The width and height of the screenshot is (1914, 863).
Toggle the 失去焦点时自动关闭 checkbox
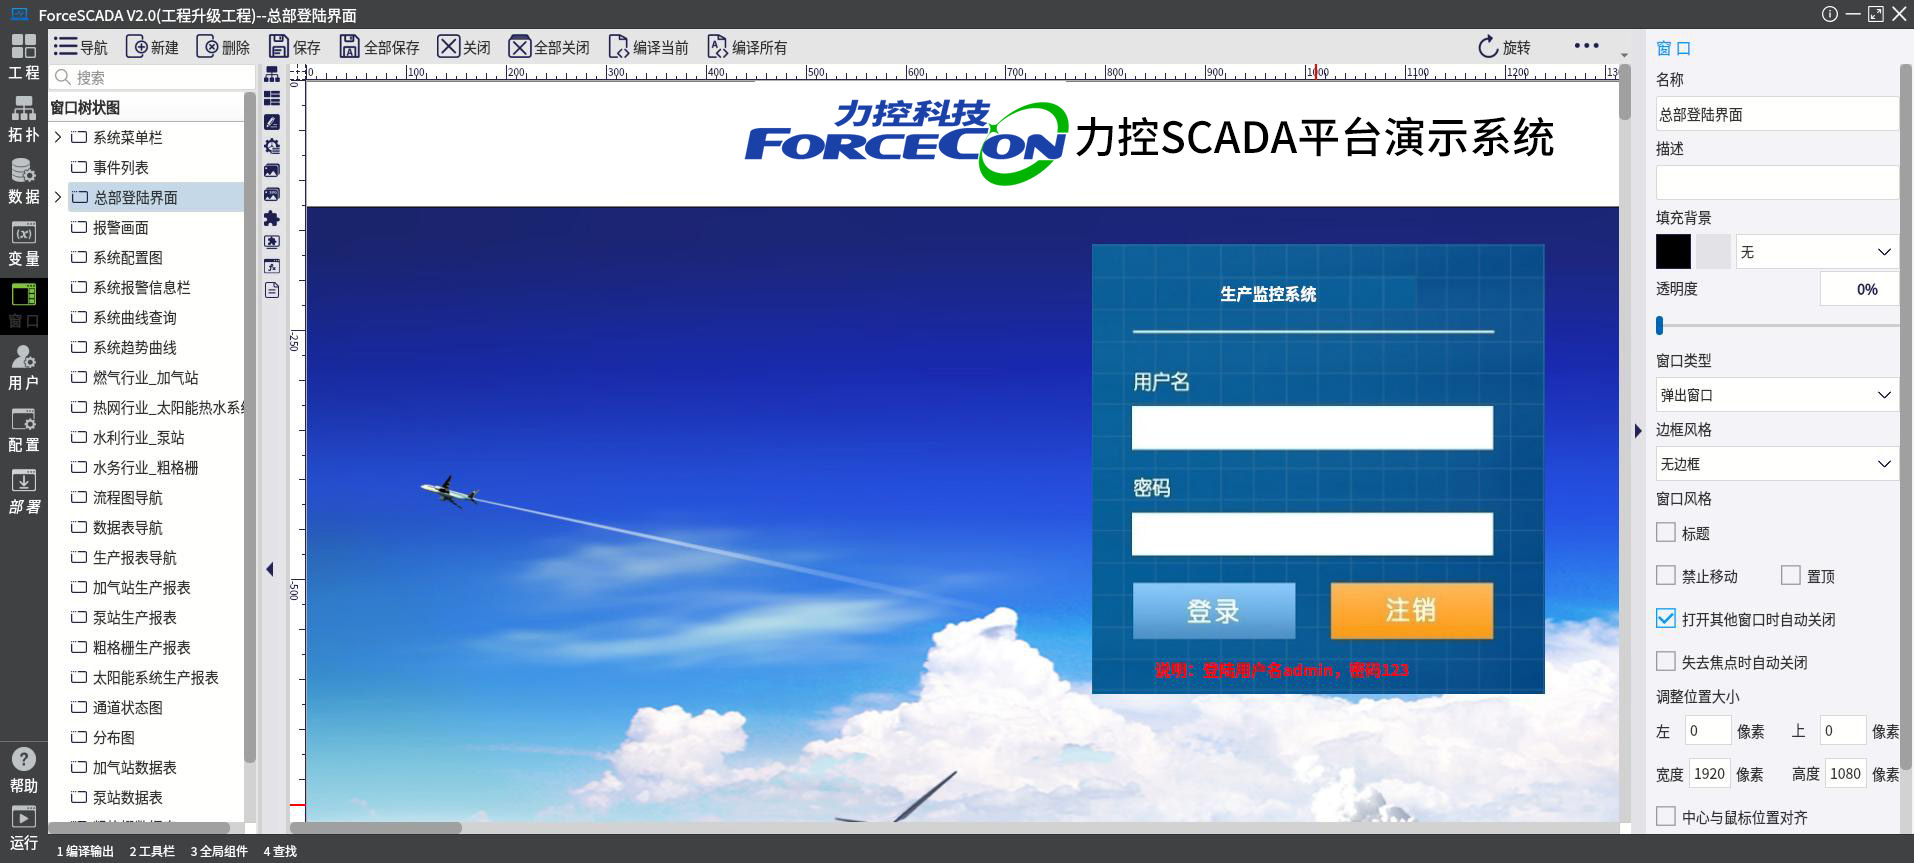point(1666,662)
